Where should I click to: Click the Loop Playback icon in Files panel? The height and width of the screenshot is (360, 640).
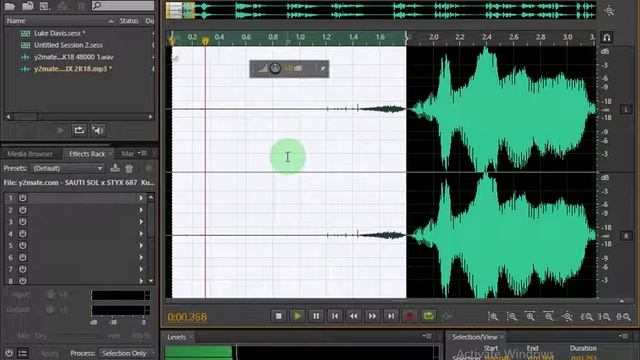pyautogui.click(x=79, y=130)
